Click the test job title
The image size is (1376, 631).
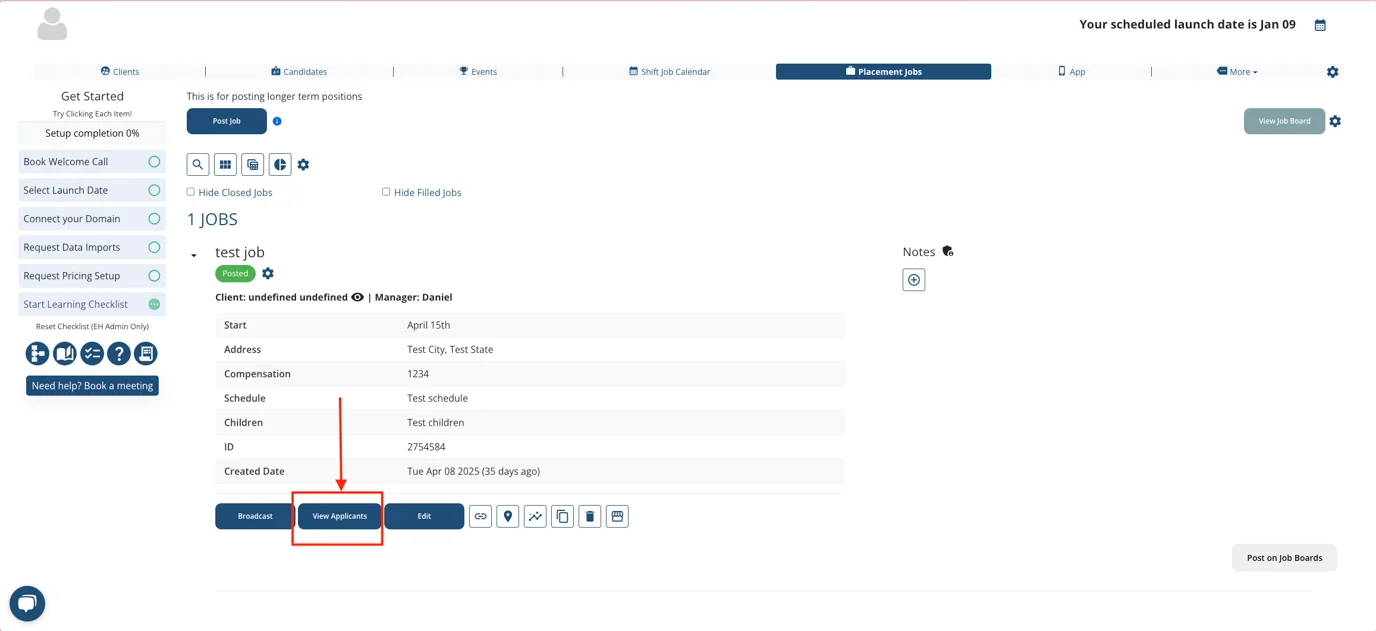click(x=240, y=252)
